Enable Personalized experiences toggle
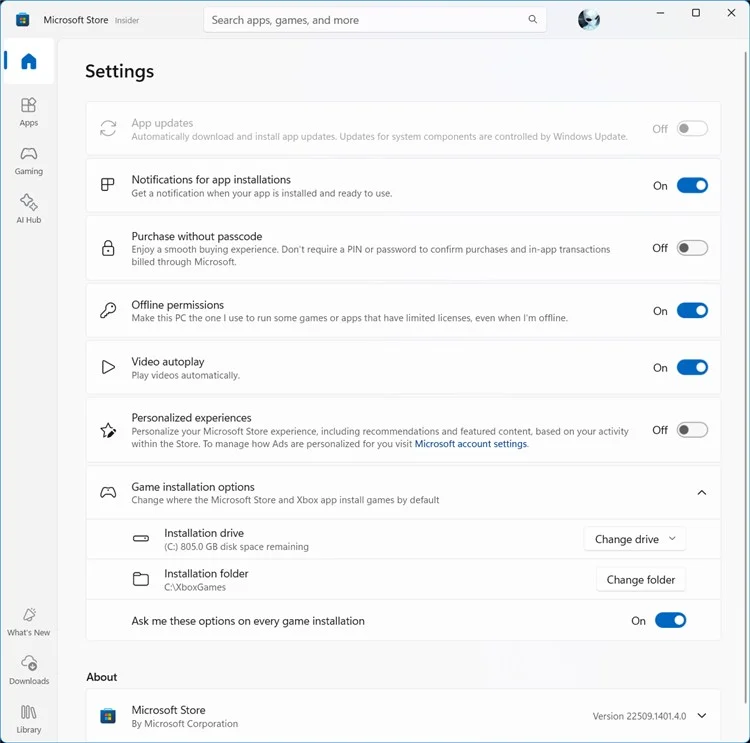 click(692, 430)
